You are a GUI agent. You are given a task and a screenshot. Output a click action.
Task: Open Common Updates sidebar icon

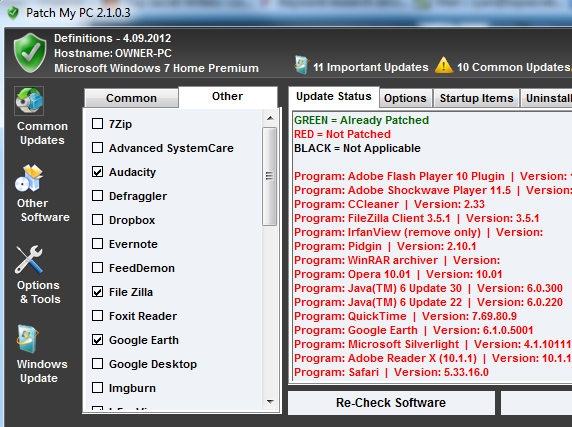click(x=29, y=101)
